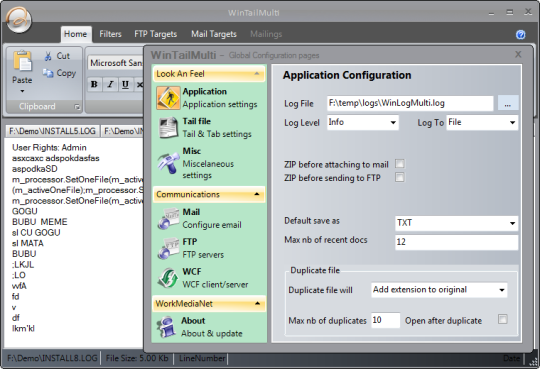
Task: Click the 'BUBU MEME' log line
Action: point(40,222)
